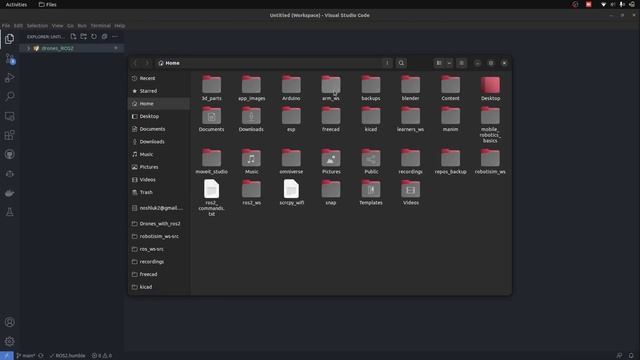640x360 pixels.
Task: Open robotisim_ws-src bookmark in sidebar
Action: pyautogui.click(x=159, y=236)
